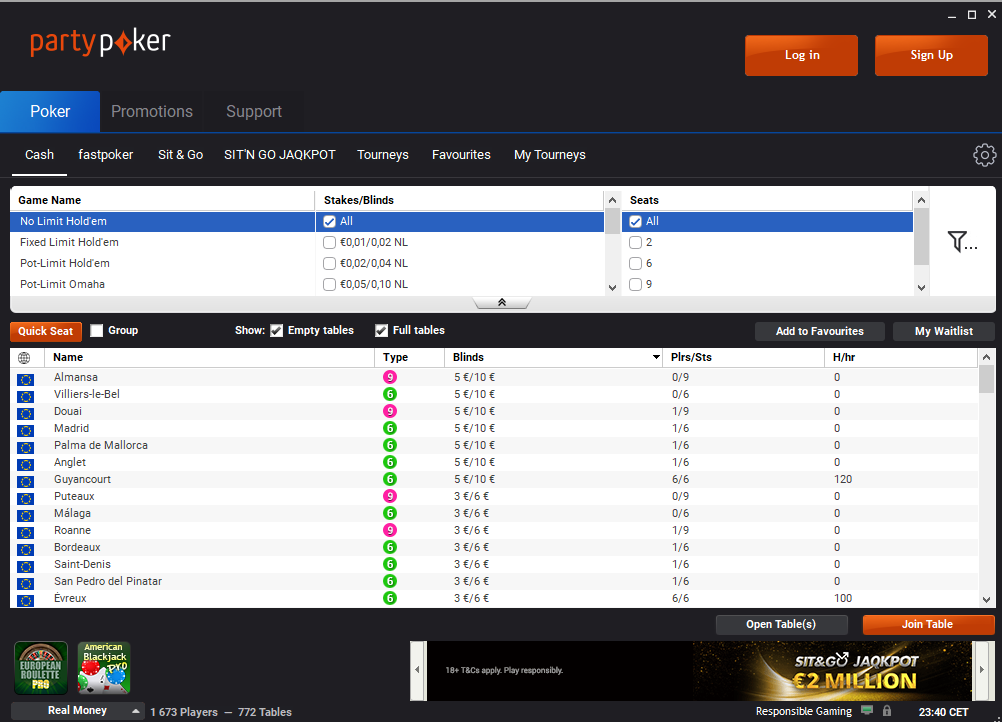The image size is (1002, 722).
Task: Click the green monitor icon near Responsible Gaming
Action: pos(867,710)
